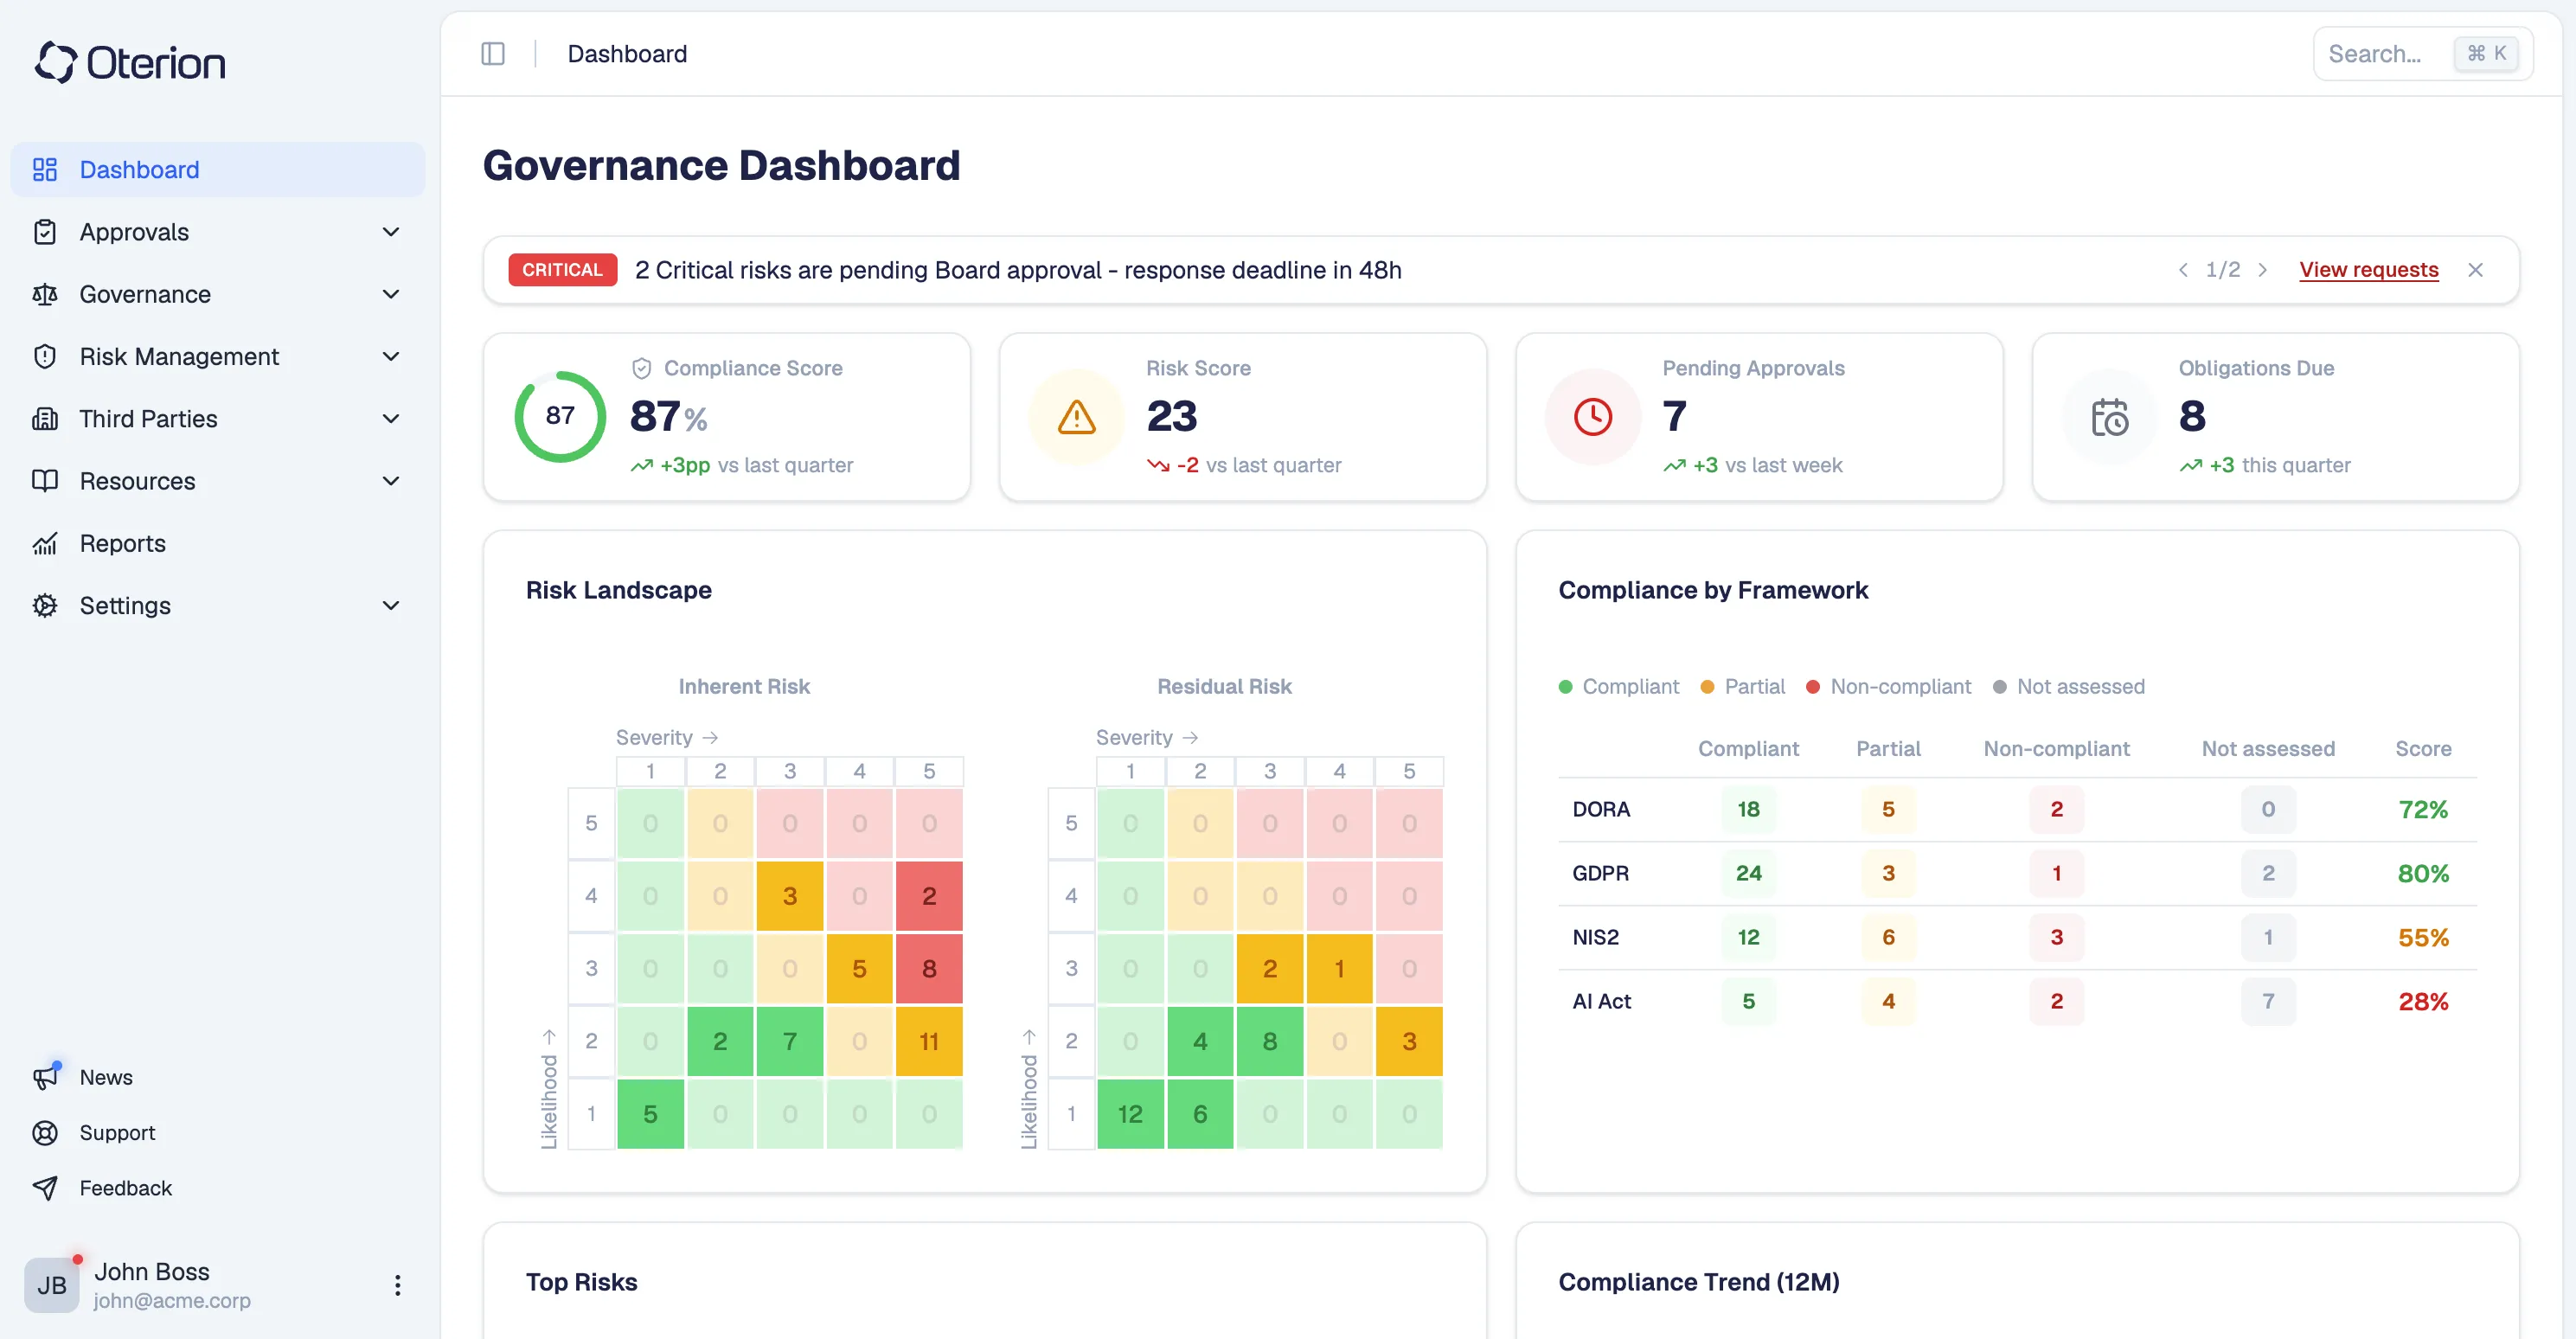Click inherent risk green cell with 7
Screen dimensions: 2576x1339
(x=789, y=1041)
